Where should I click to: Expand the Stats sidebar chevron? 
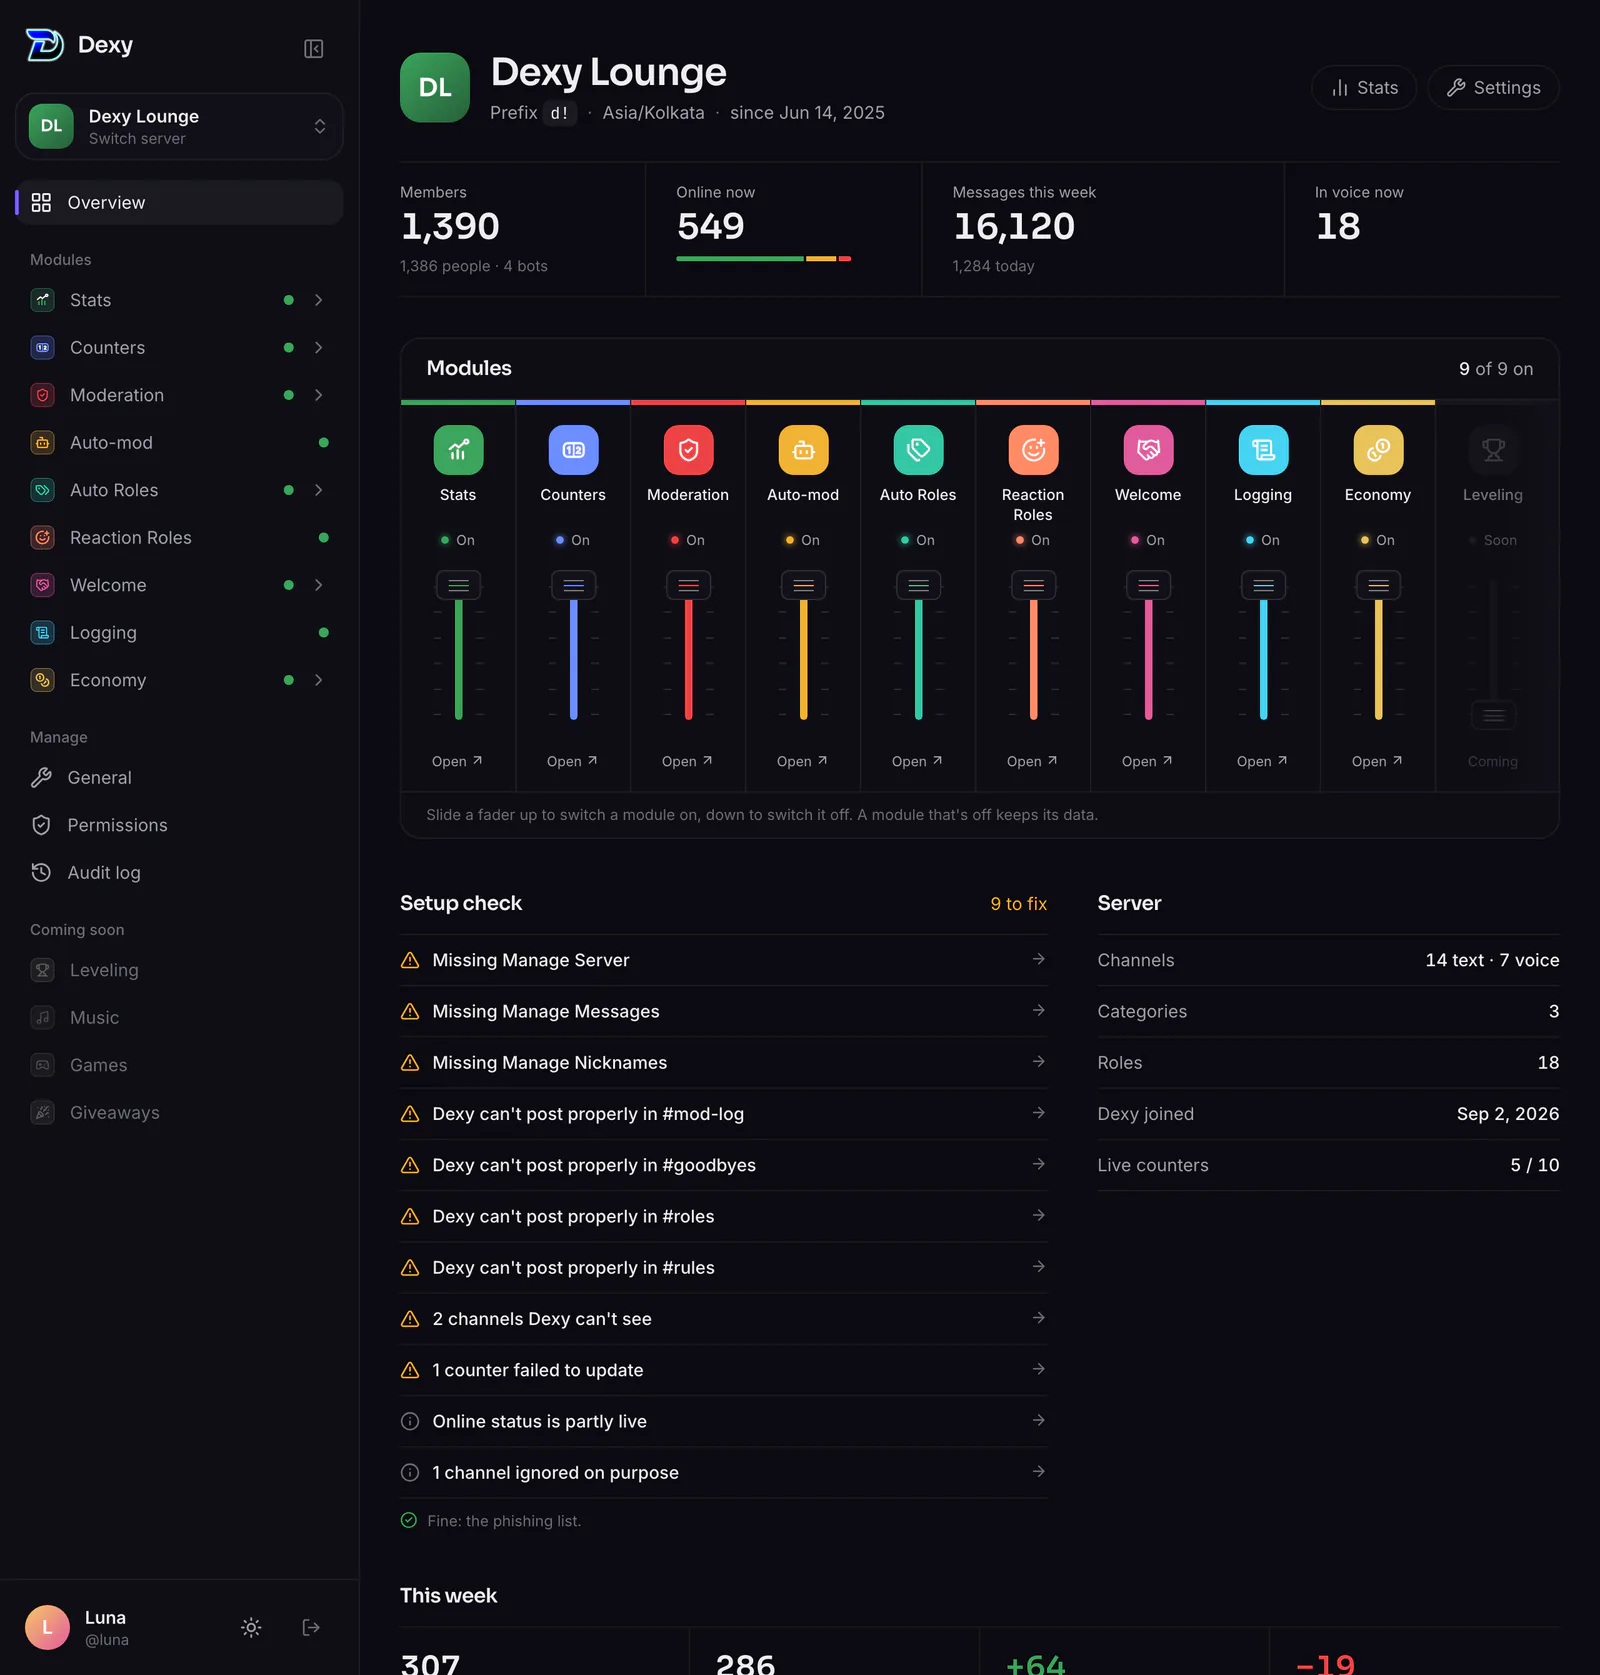pos(318,300)
